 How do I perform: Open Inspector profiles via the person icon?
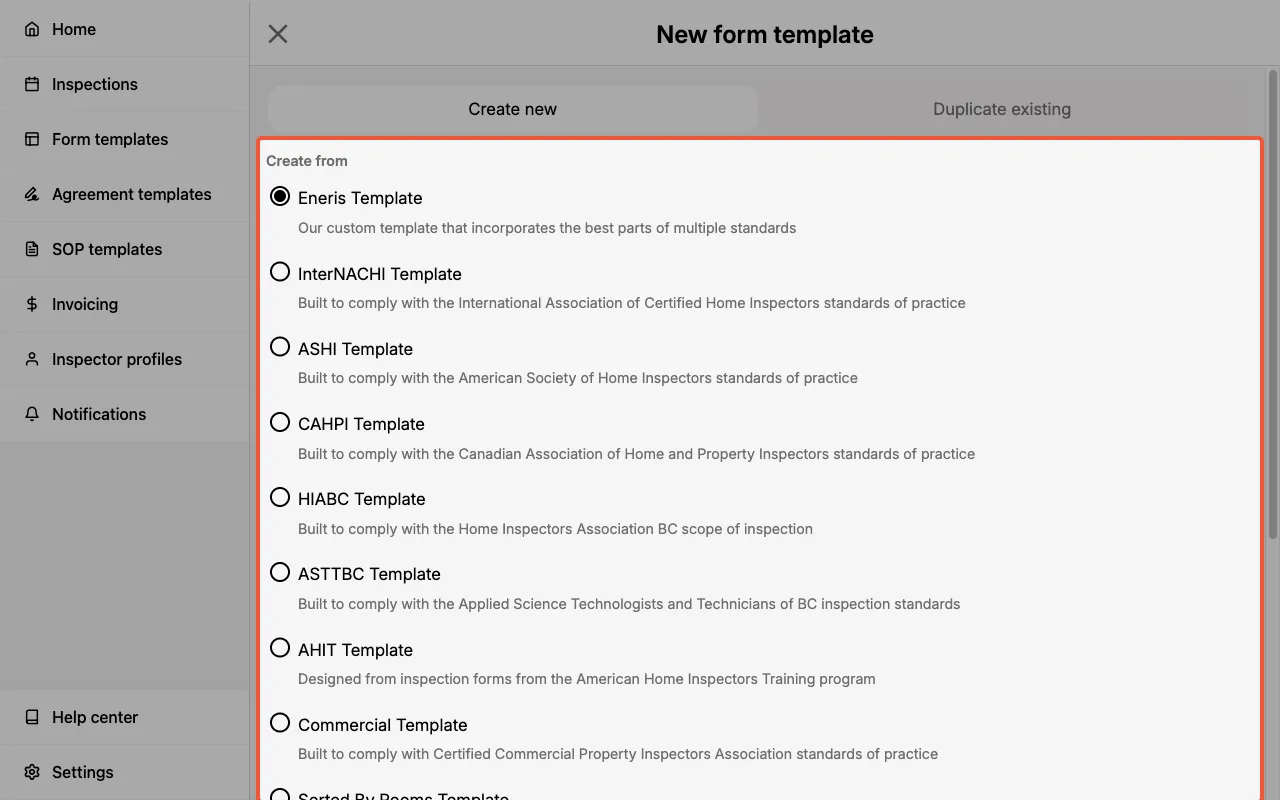coord(33,359)
